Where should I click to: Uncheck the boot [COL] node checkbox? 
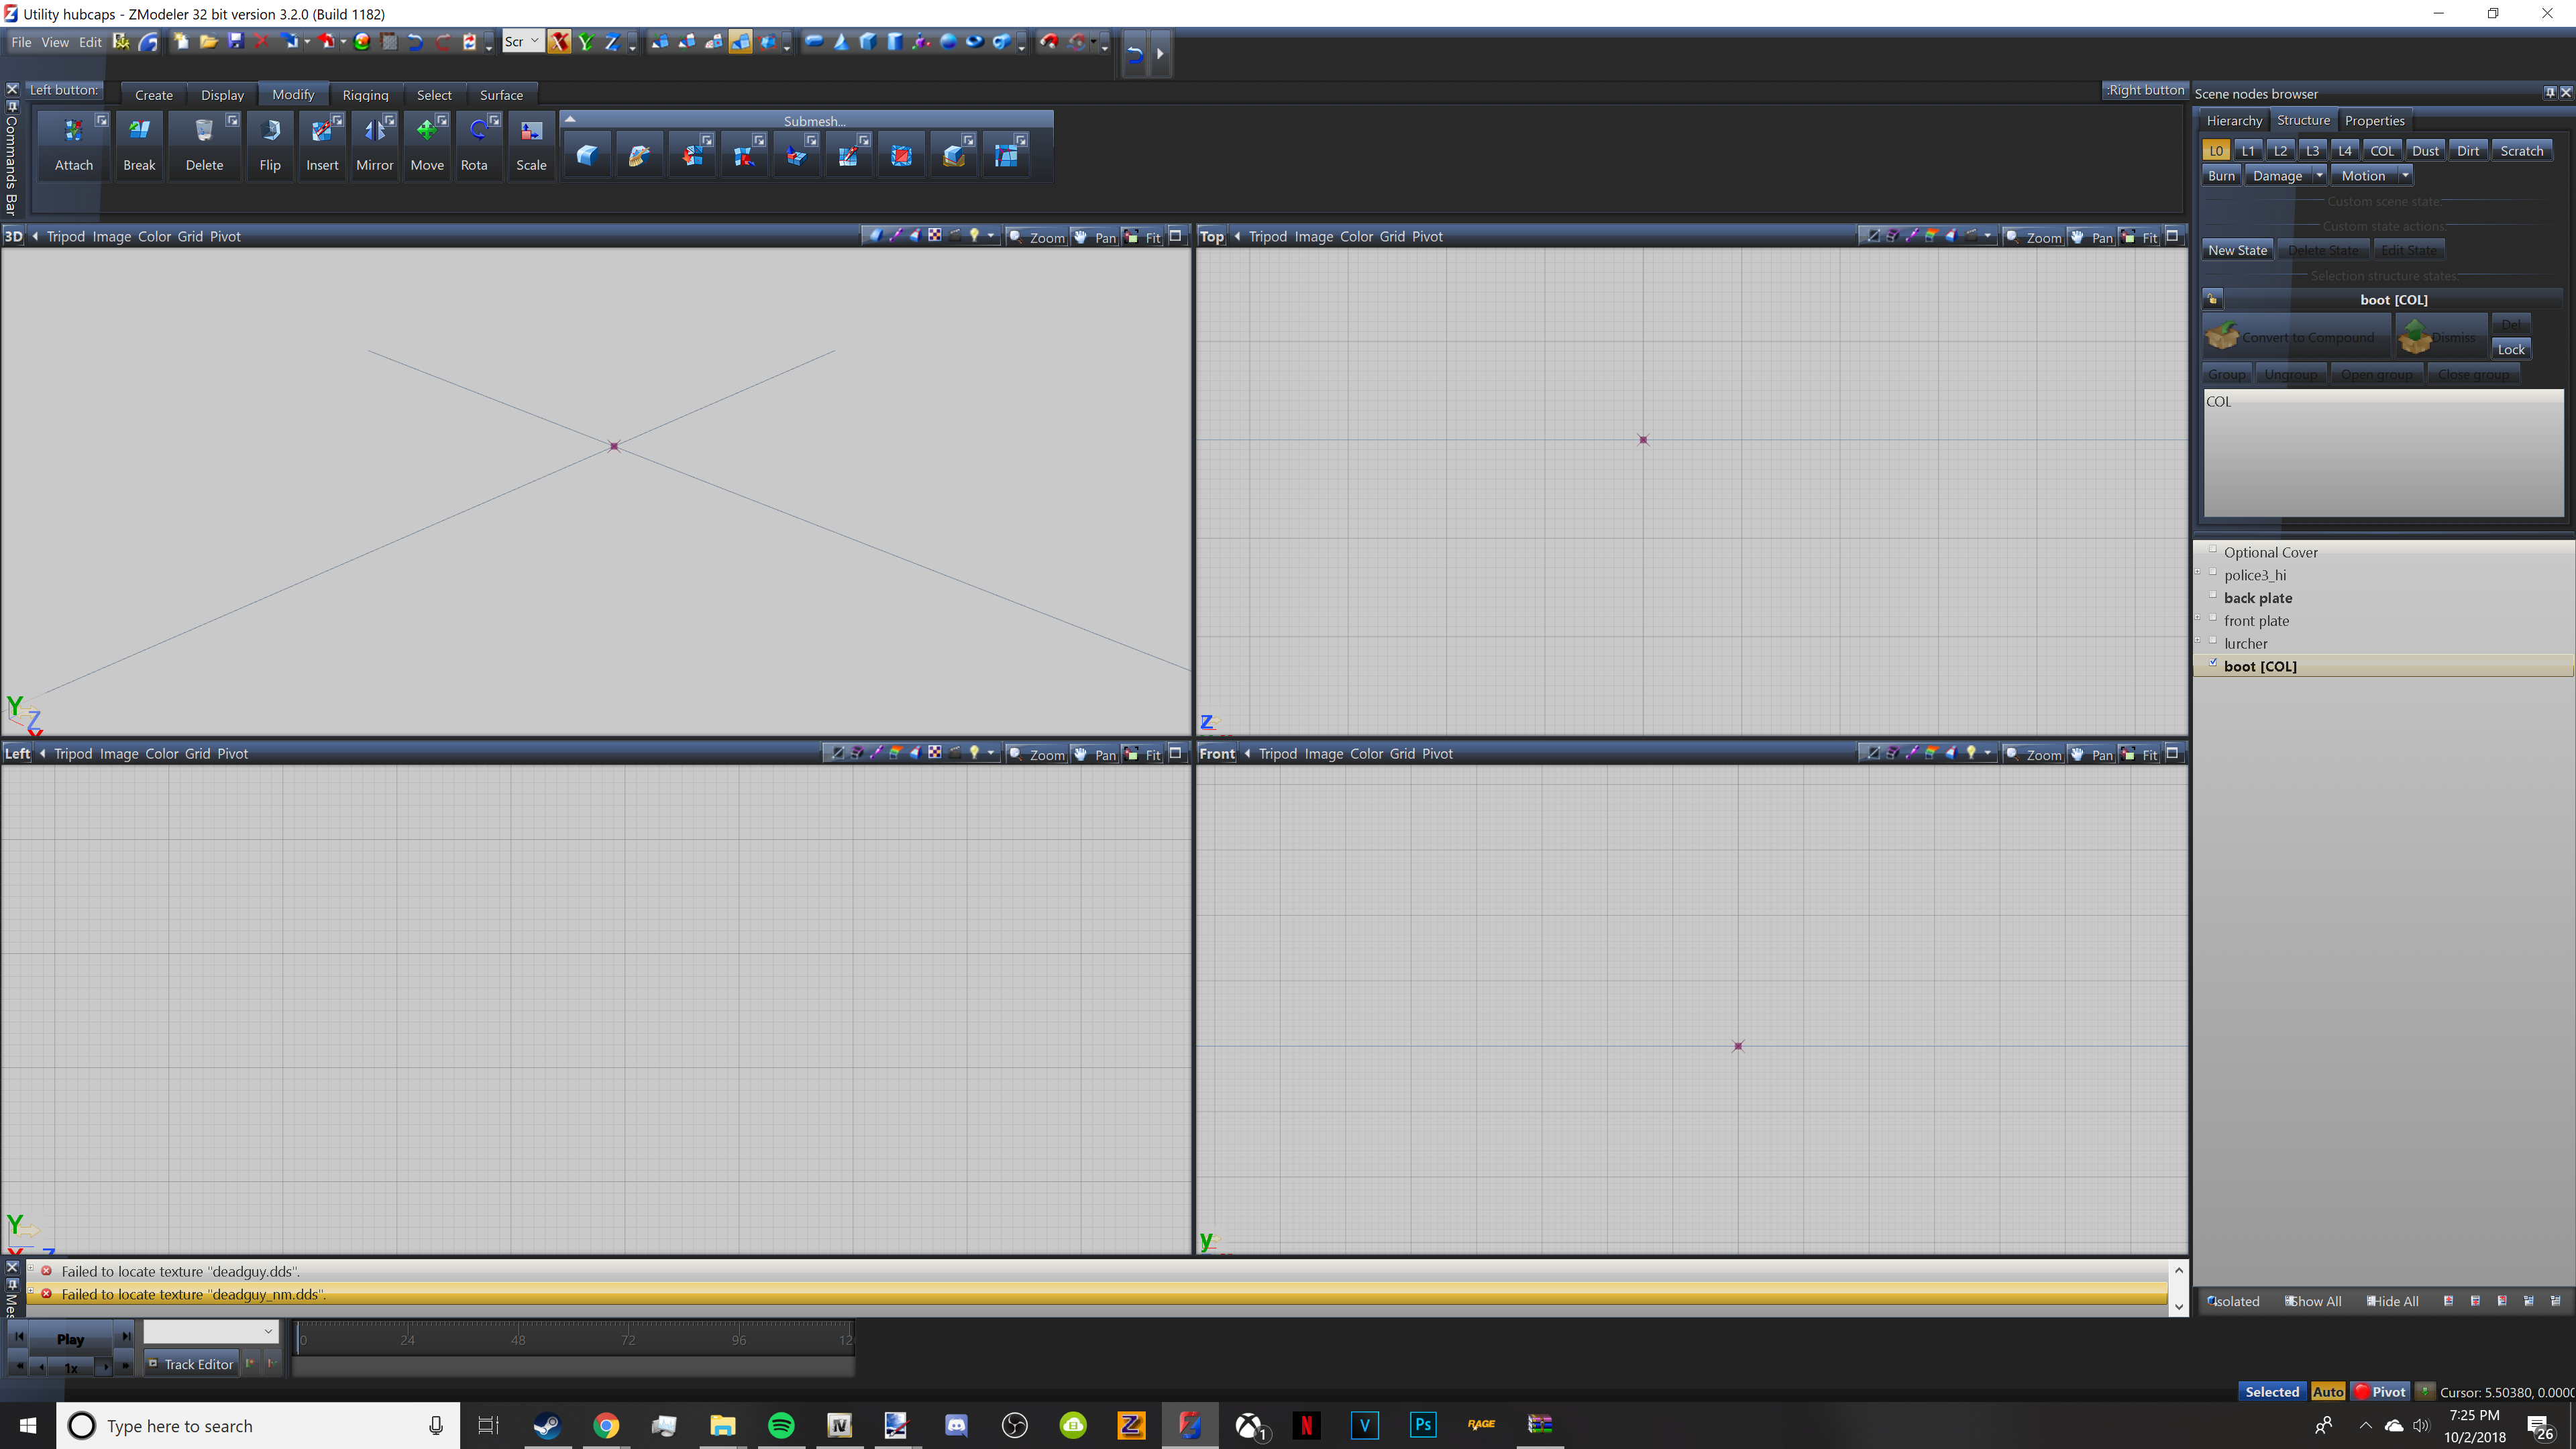tap(2213, 663)
